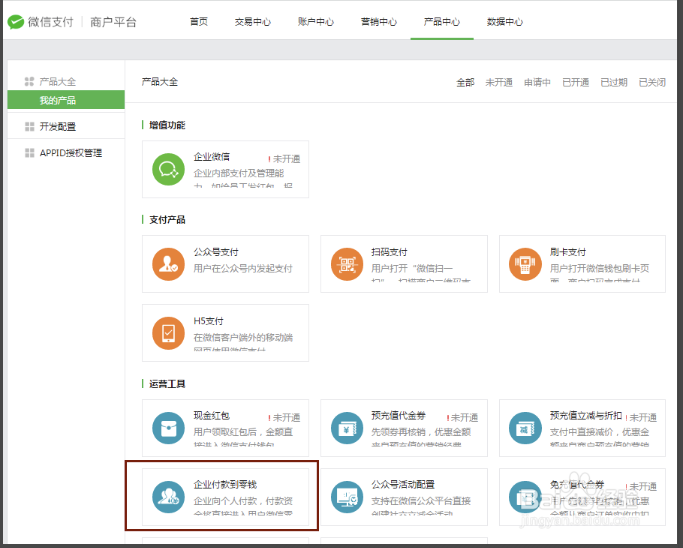Image resolution: width=683 pixels, height=548 pixels.
Task: Click the 企业付款到零钱 payment icon
Action: click(x=169, y=496)
